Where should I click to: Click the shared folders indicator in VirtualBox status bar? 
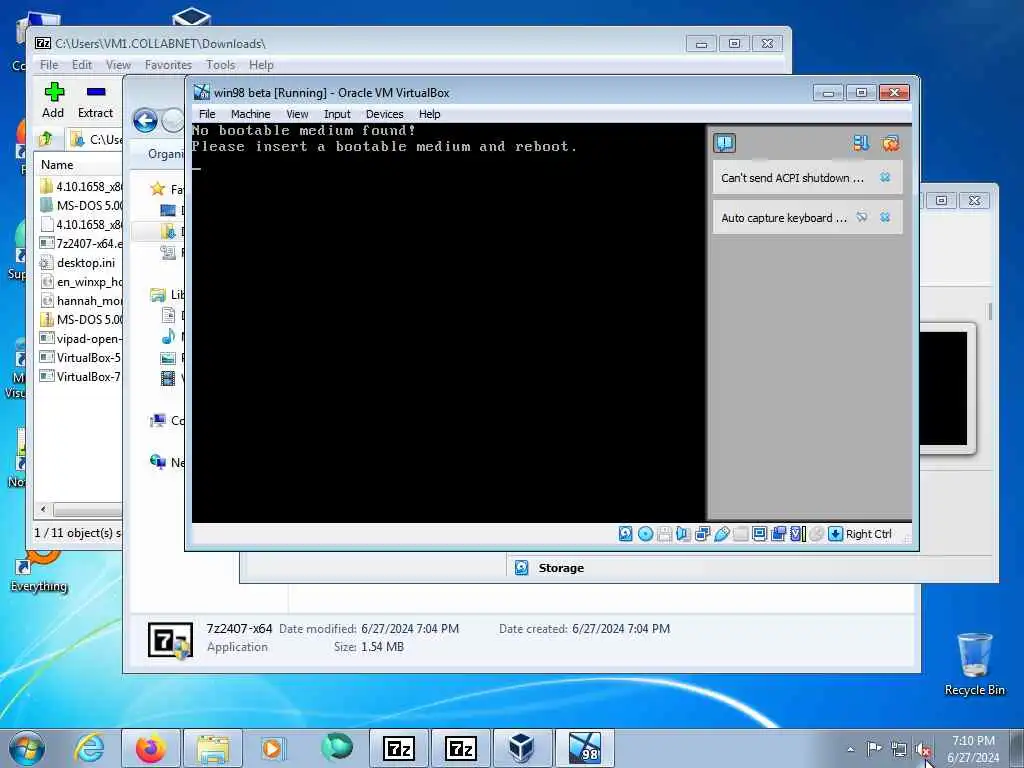[741, 534]
